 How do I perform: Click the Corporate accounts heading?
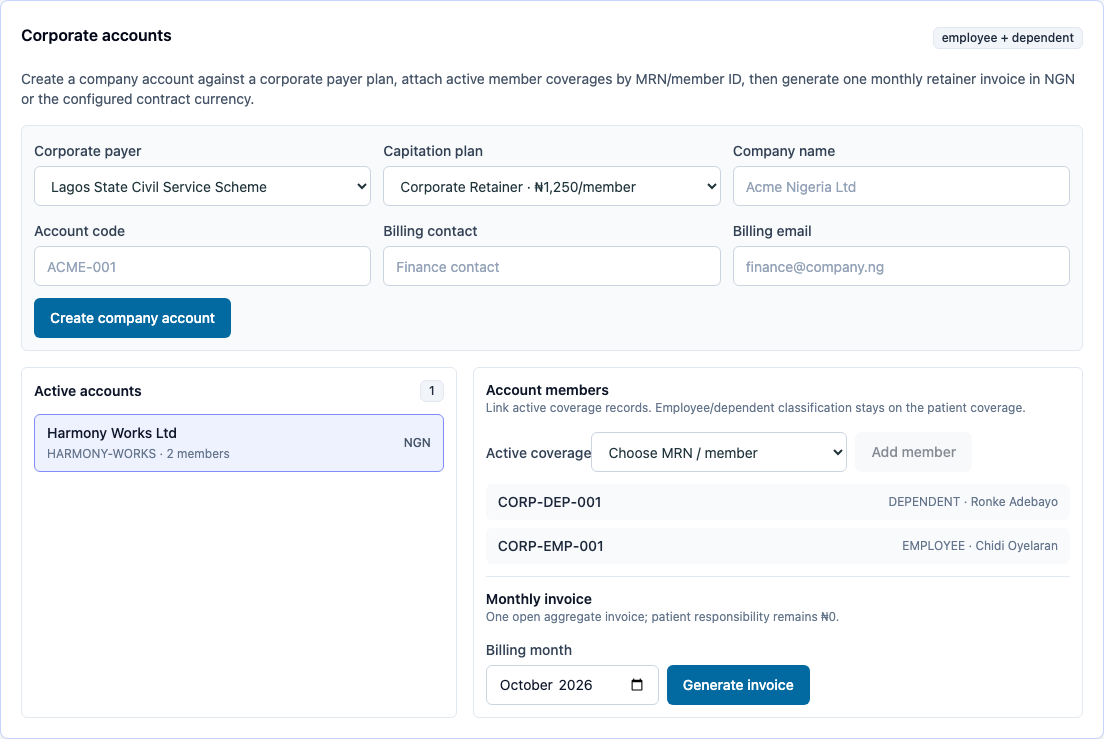96,36
